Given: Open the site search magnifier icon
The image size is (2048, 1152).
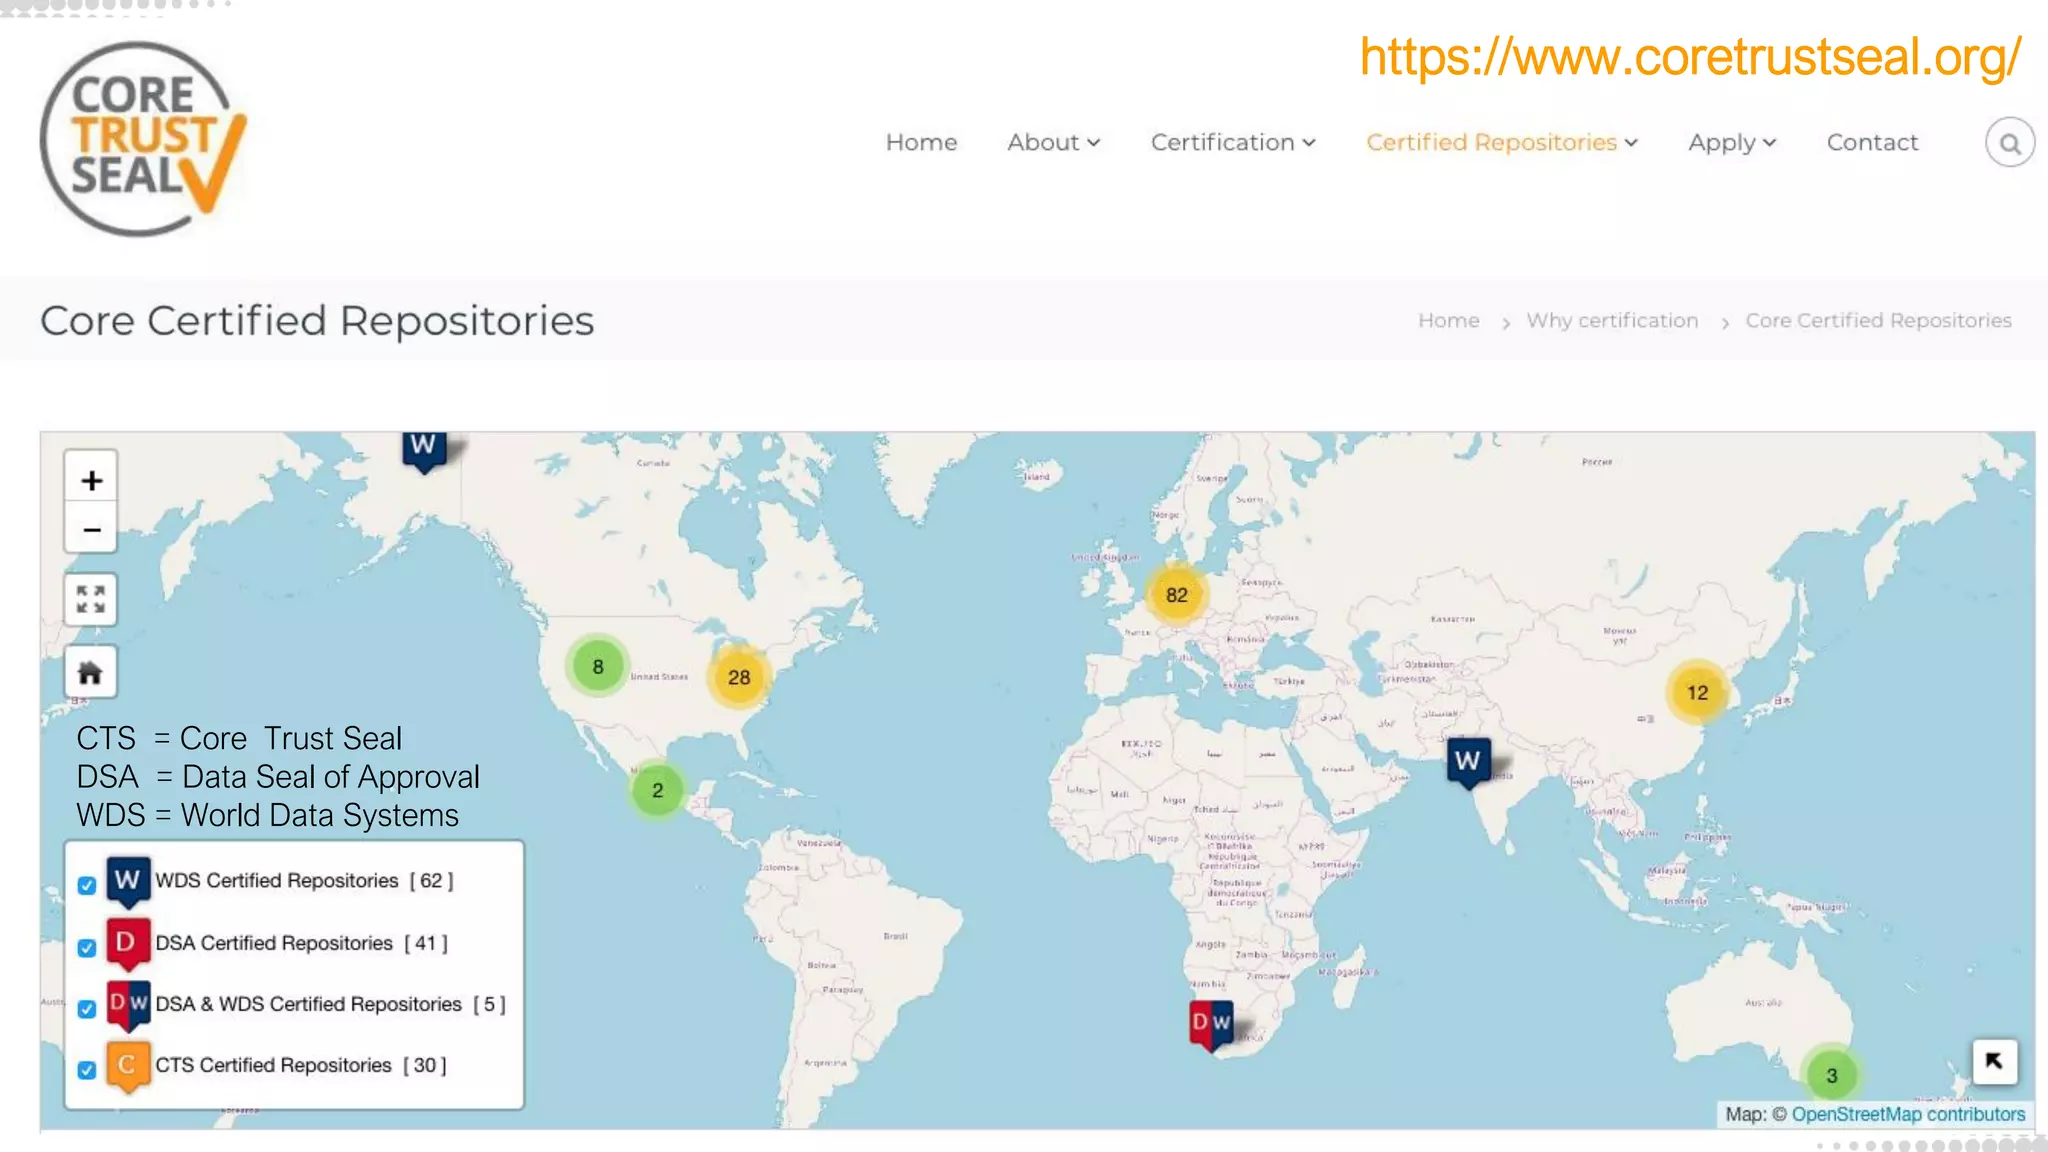Looking at the screenshot, I should pos(2009,143).
